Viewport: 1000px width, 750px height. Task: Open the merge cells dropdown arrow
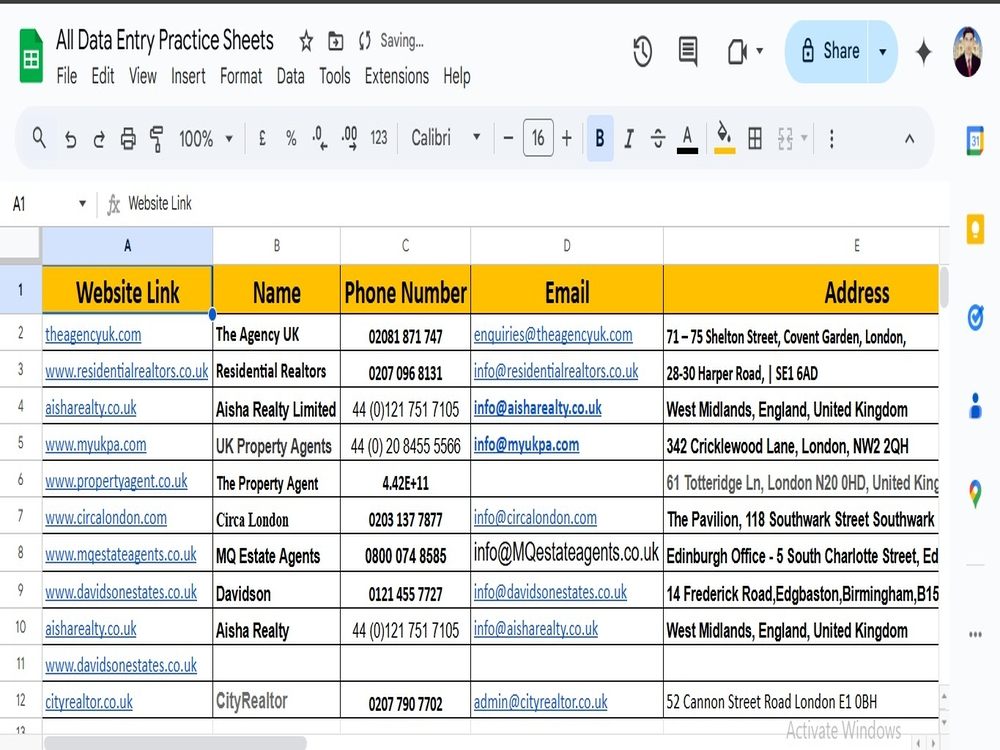point(804,138)
